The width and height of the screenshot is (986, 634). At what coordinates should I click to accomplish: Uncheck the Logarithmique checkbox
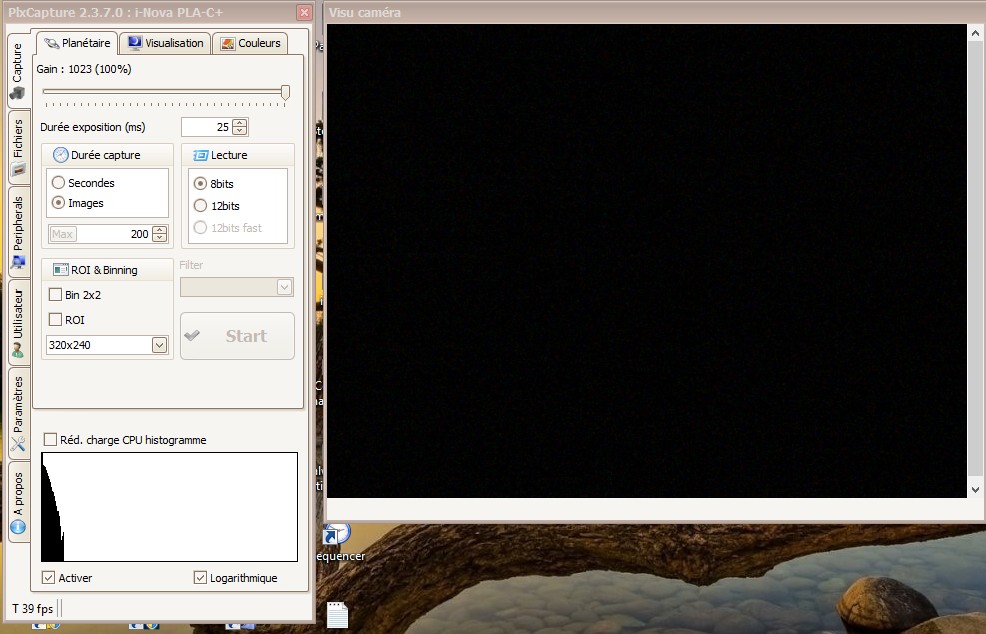point(200,577)
